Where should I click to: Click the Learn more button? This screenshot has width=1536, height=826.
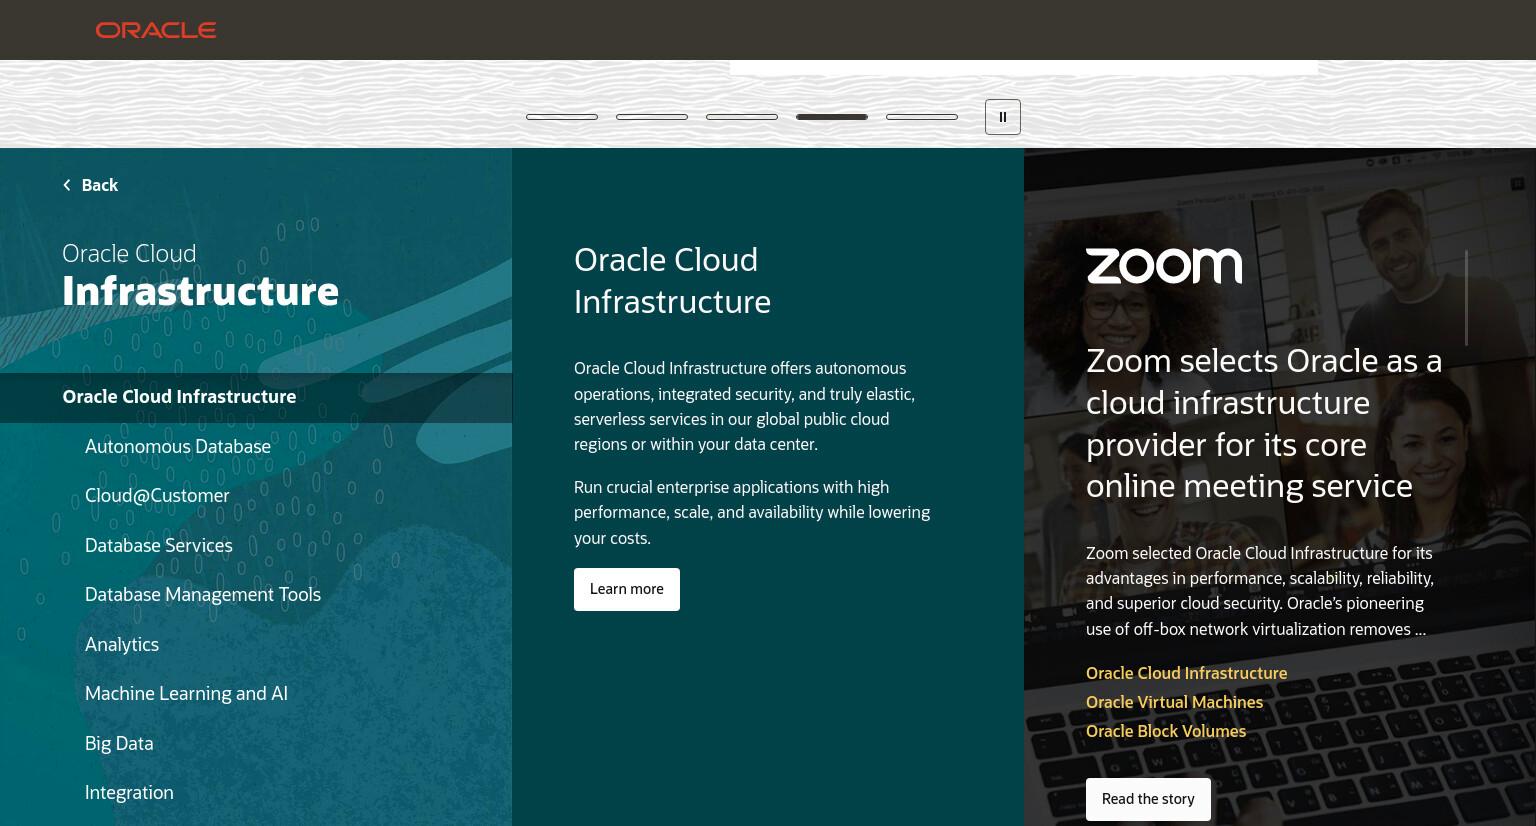pyautogui.click(x=627, y=589)
